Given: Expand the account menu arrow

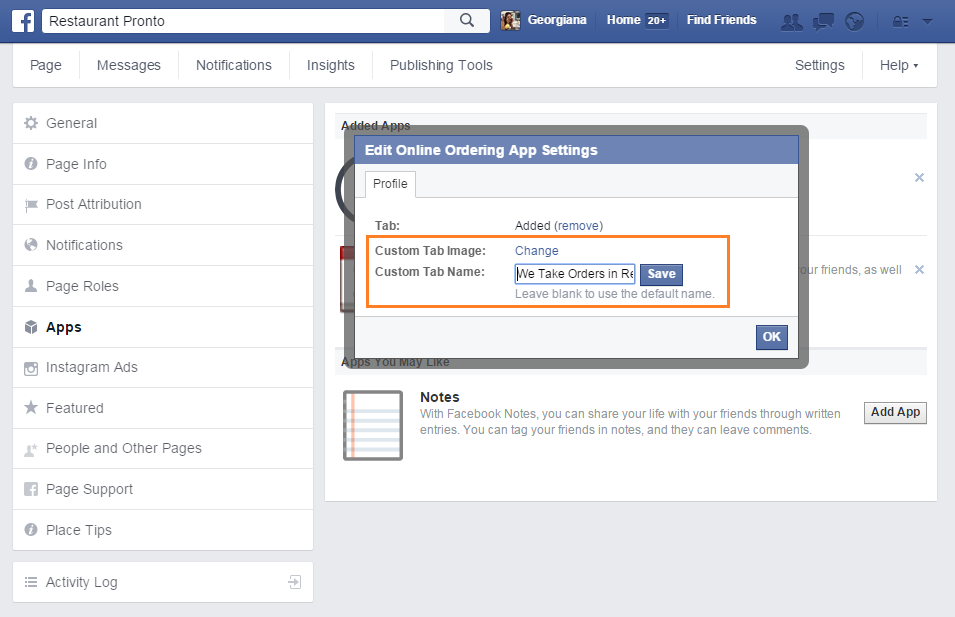Looking at the screenshot, I should [928, 21].
